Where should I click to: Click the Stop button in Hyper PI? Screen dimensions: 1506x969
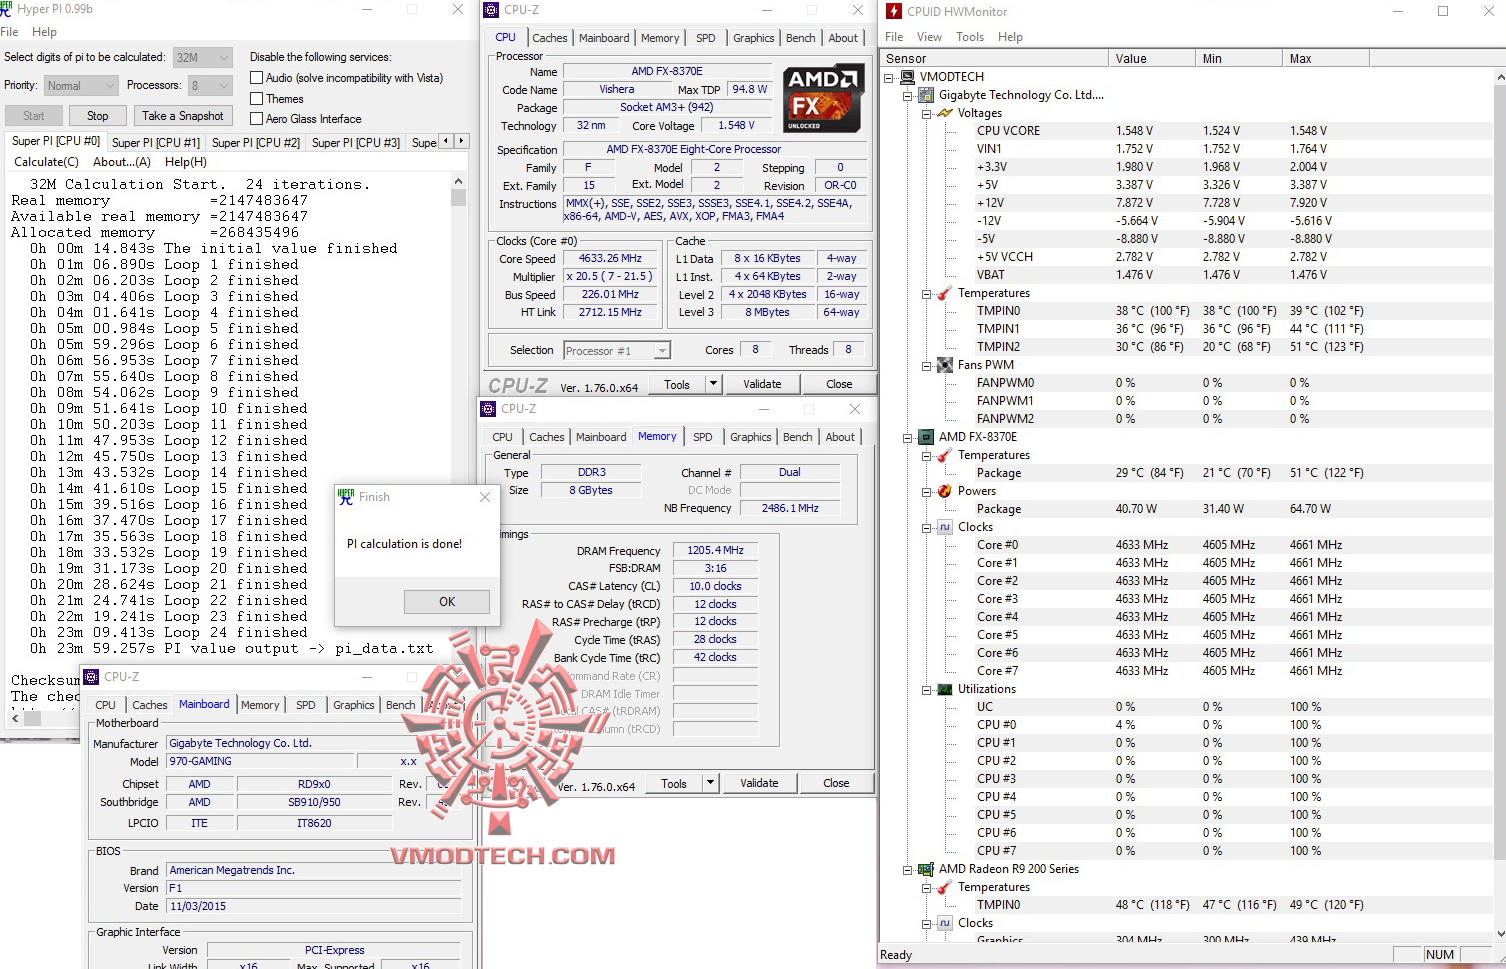tap(97, 116)
